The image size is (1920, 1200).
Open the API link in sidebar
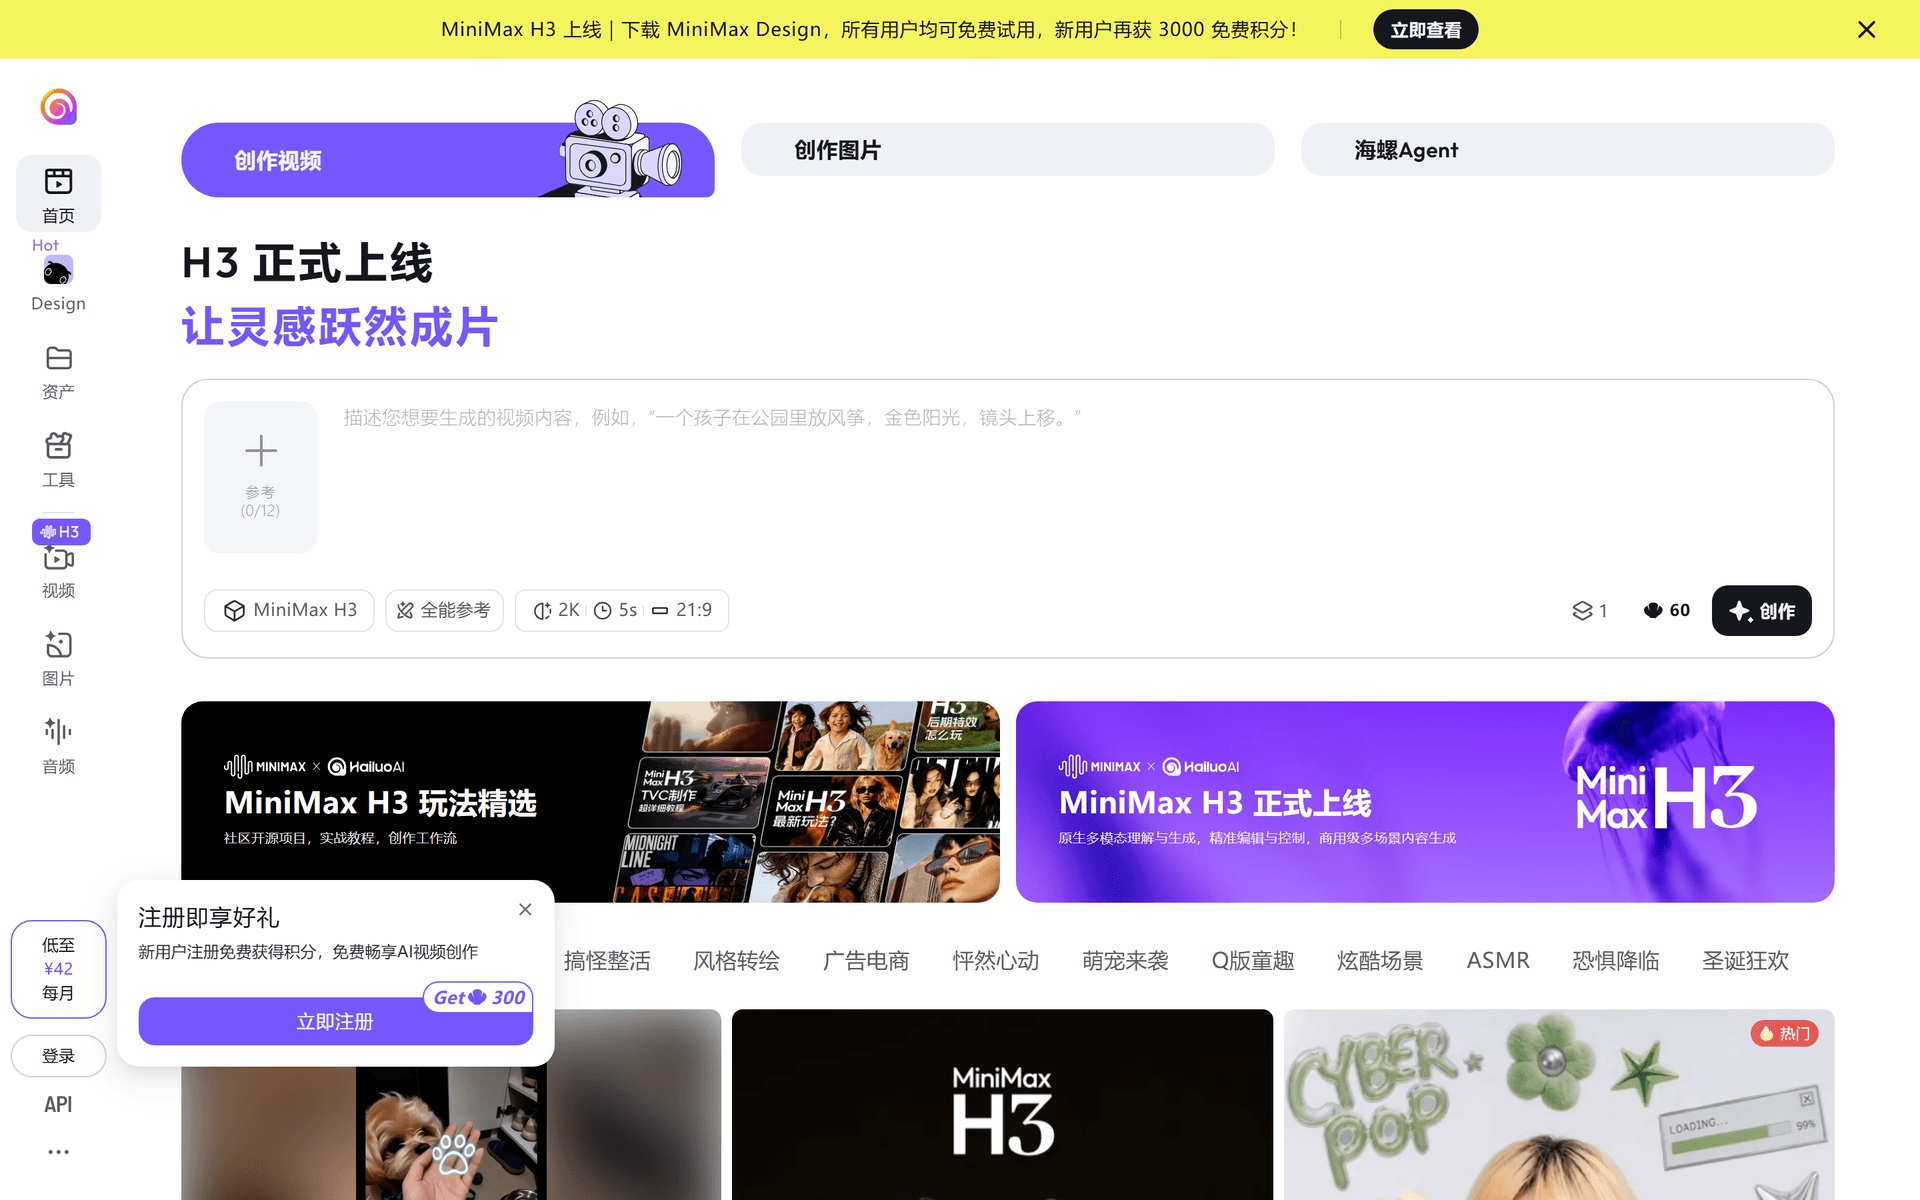(58, 1104)
